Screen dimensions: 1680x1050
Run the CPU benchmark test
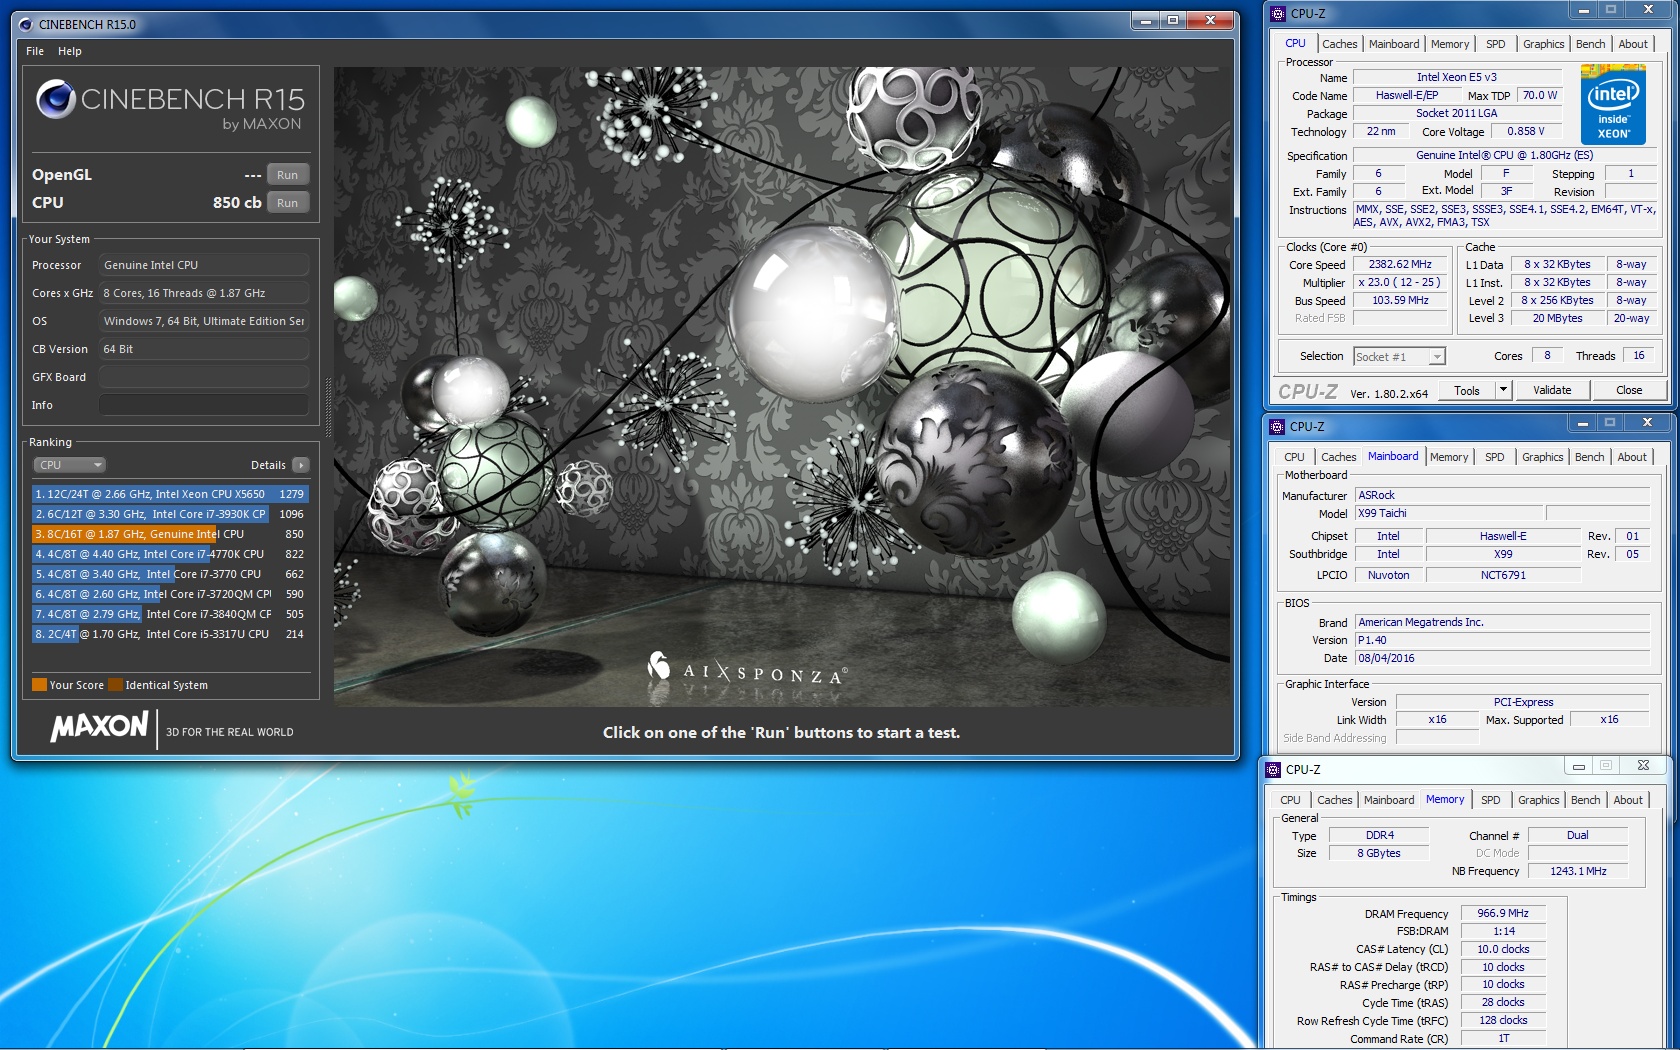287,203
